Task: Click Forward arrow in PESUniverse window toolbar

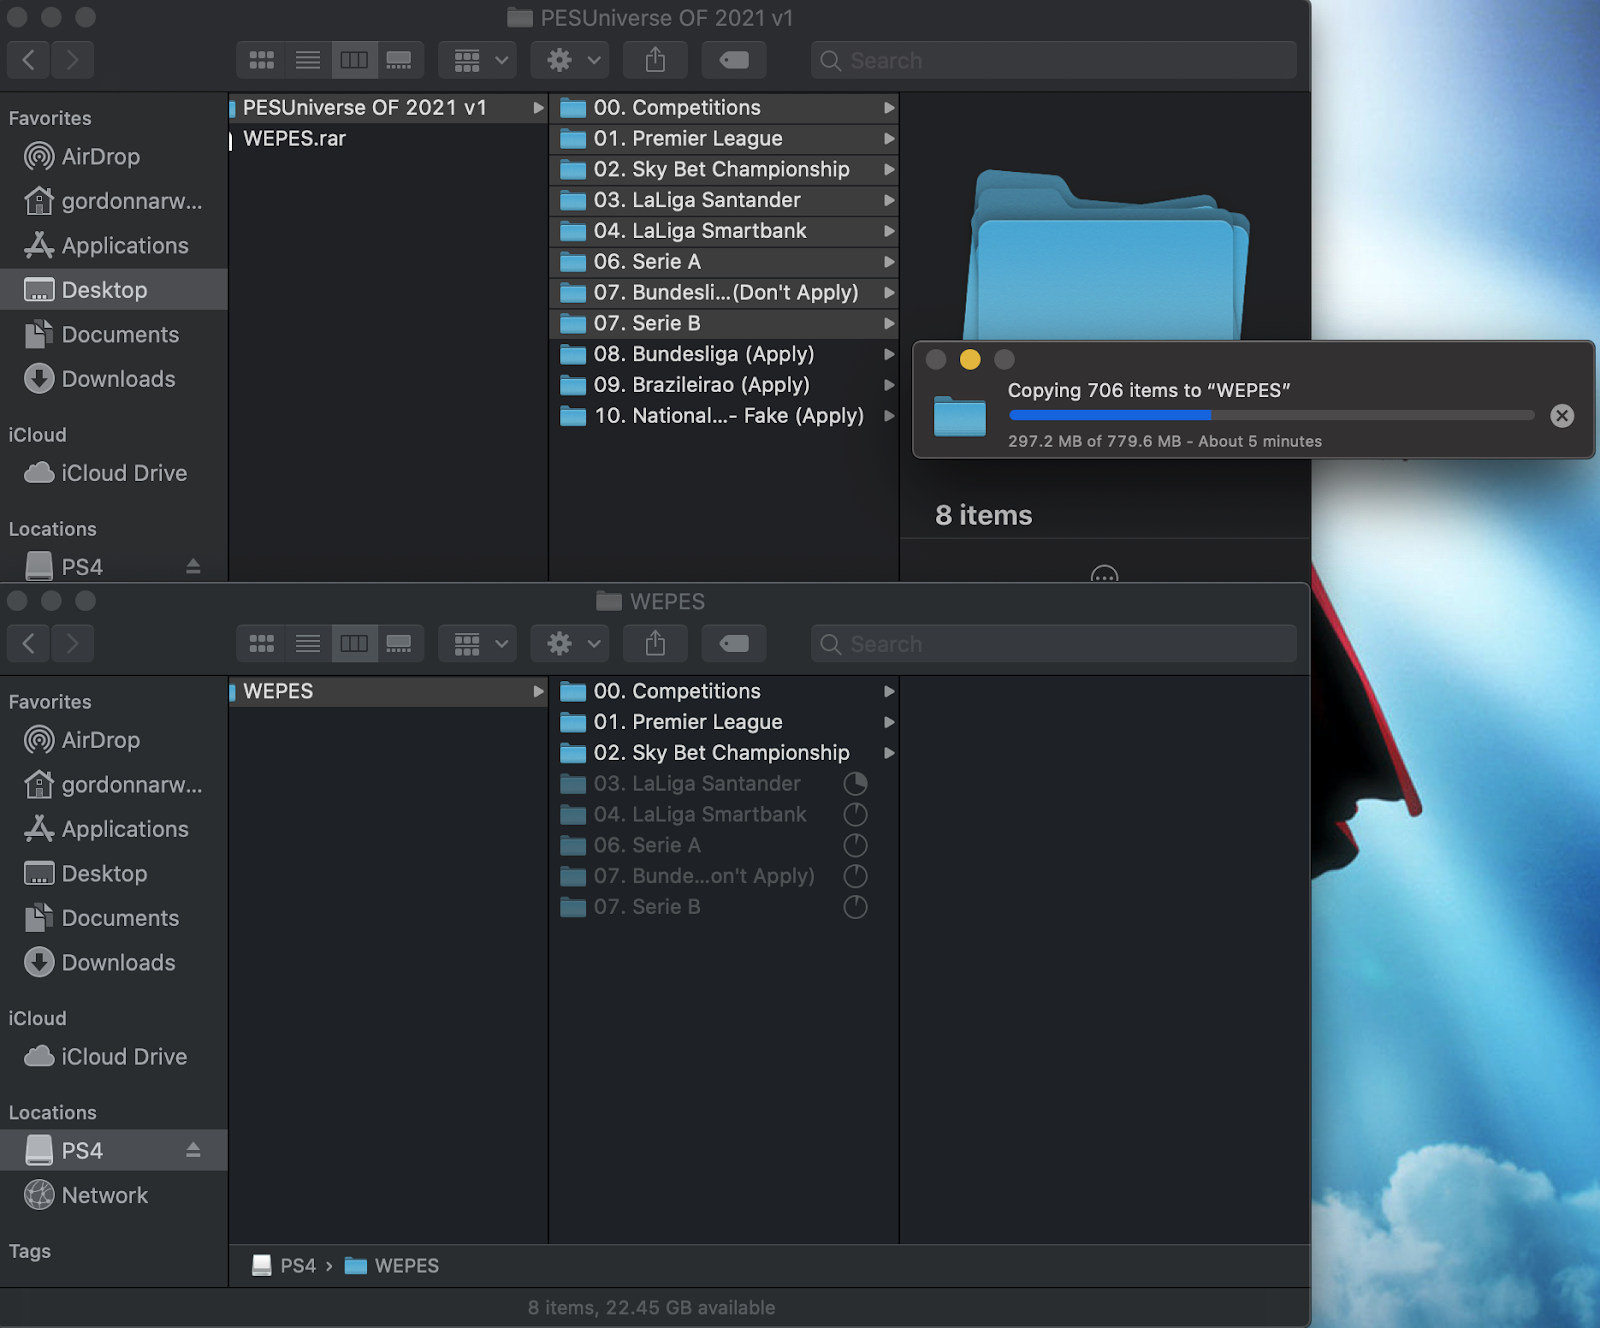Action: [72, 60]
